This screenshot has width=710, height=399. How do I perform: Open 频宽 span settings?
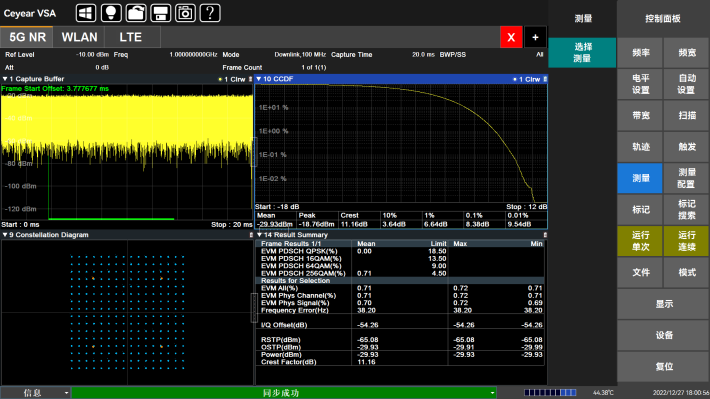pos(686,53)
